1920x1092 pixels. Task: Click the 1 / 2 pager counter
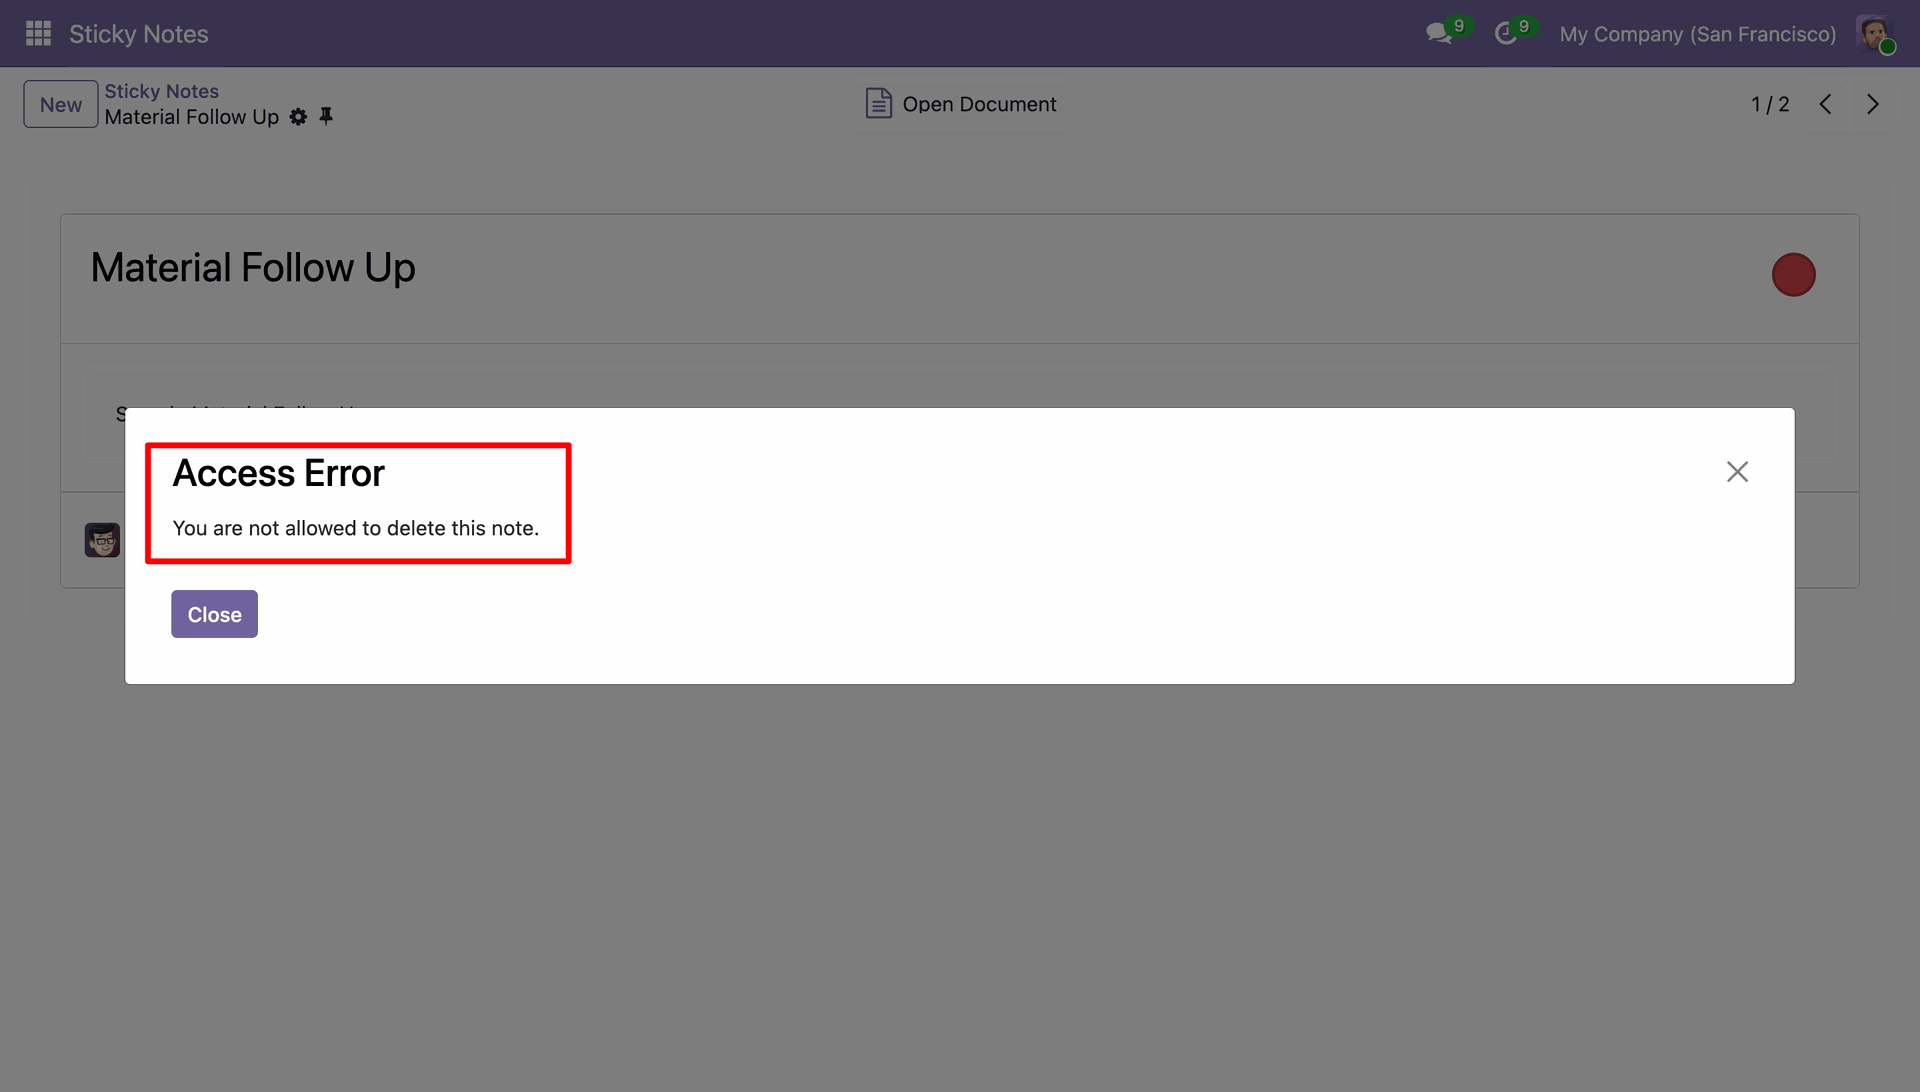click(1769, 104)
